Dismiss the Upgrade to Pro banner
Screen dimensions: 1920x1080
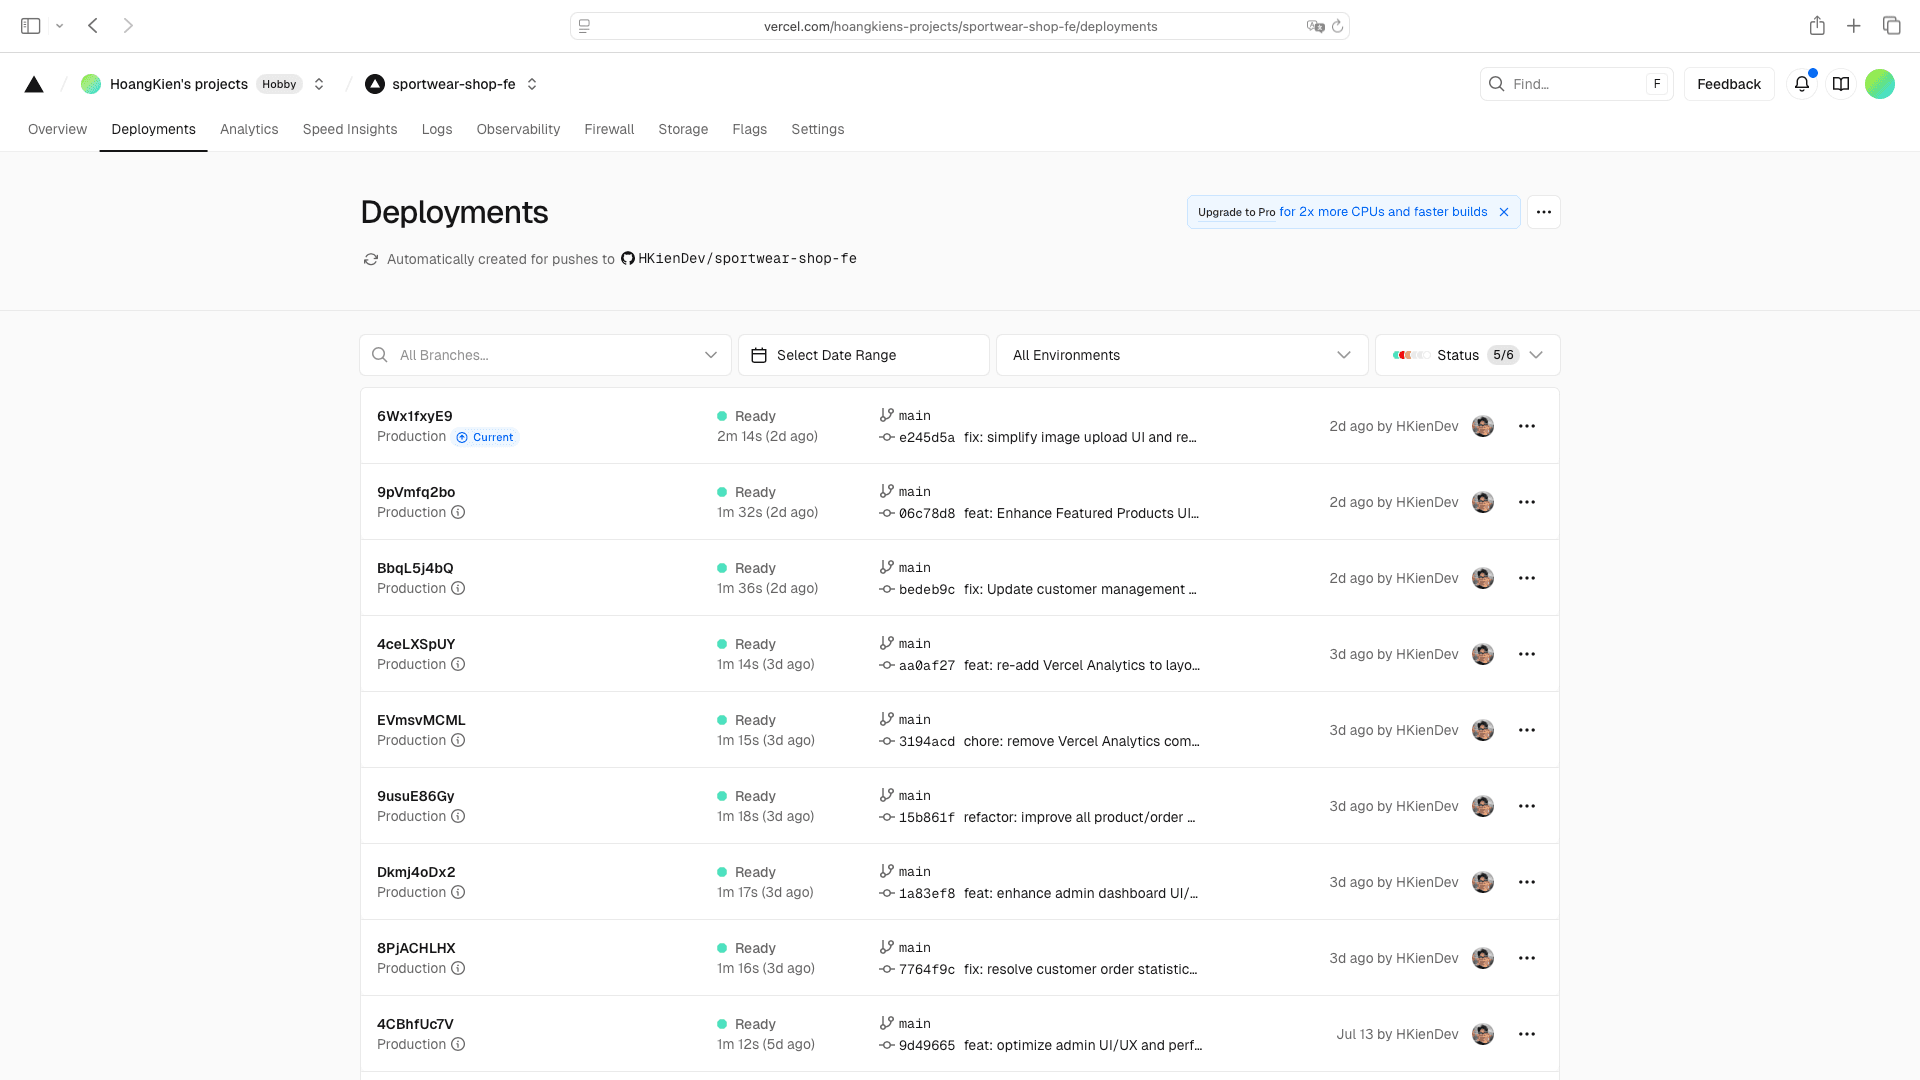pos(1504,212)
